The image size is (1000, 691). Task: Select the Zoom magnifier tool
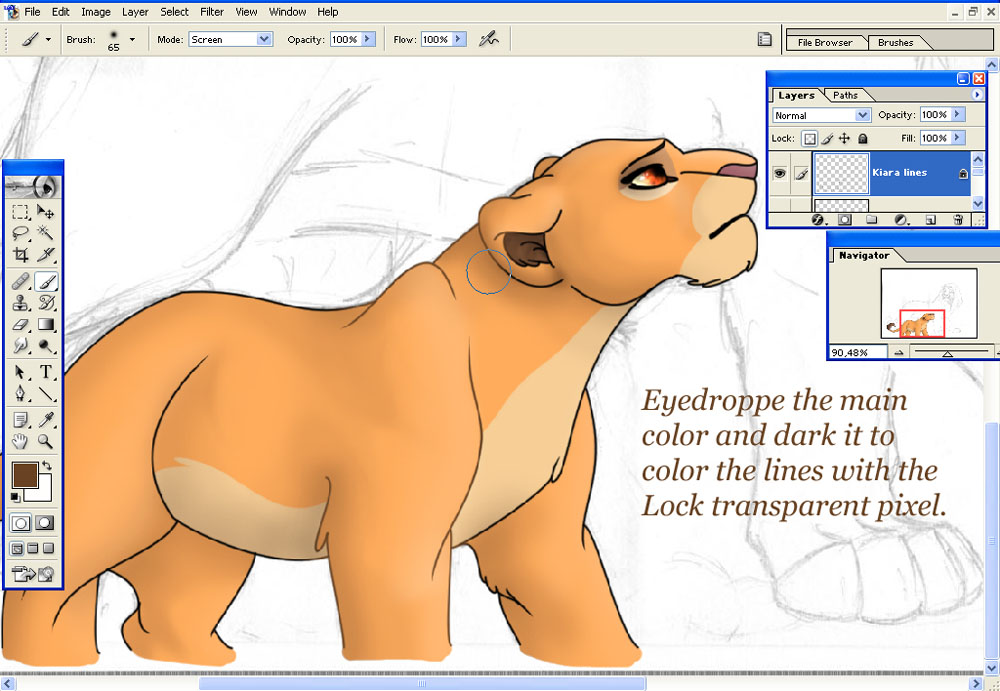[45, 441]
